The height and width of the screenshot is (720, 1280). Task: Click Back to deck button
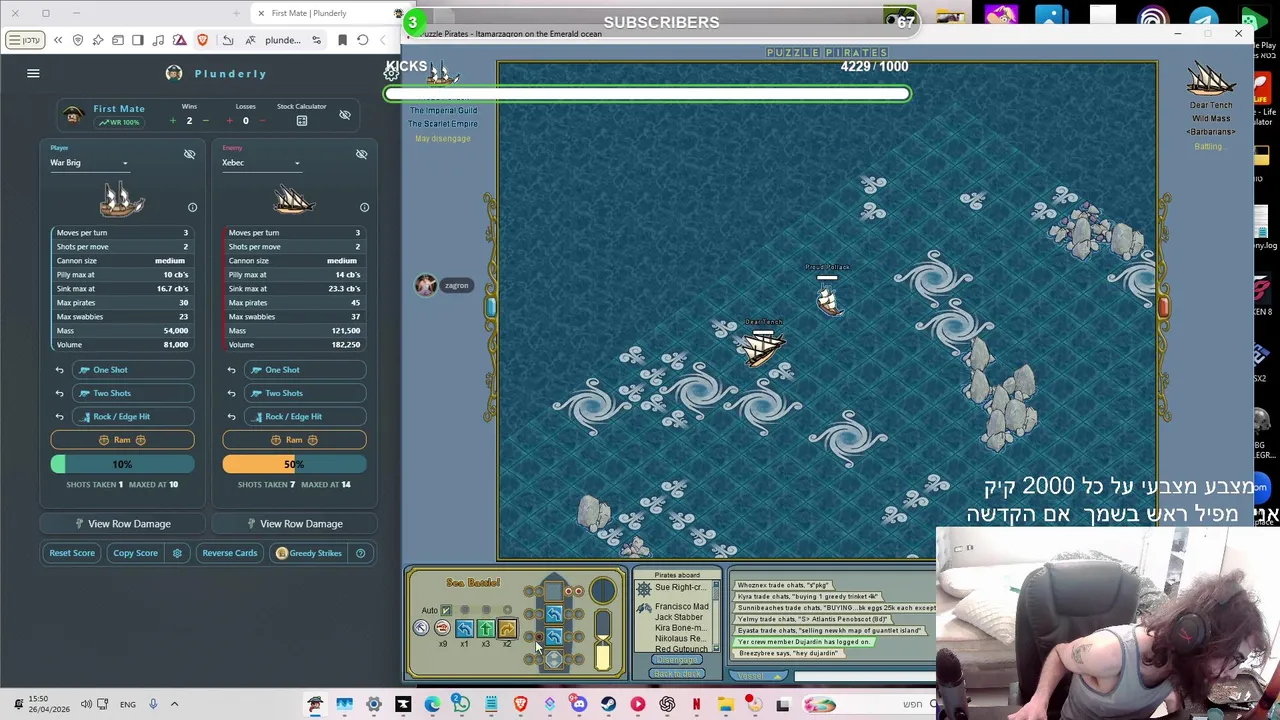[x=677, y=673]
